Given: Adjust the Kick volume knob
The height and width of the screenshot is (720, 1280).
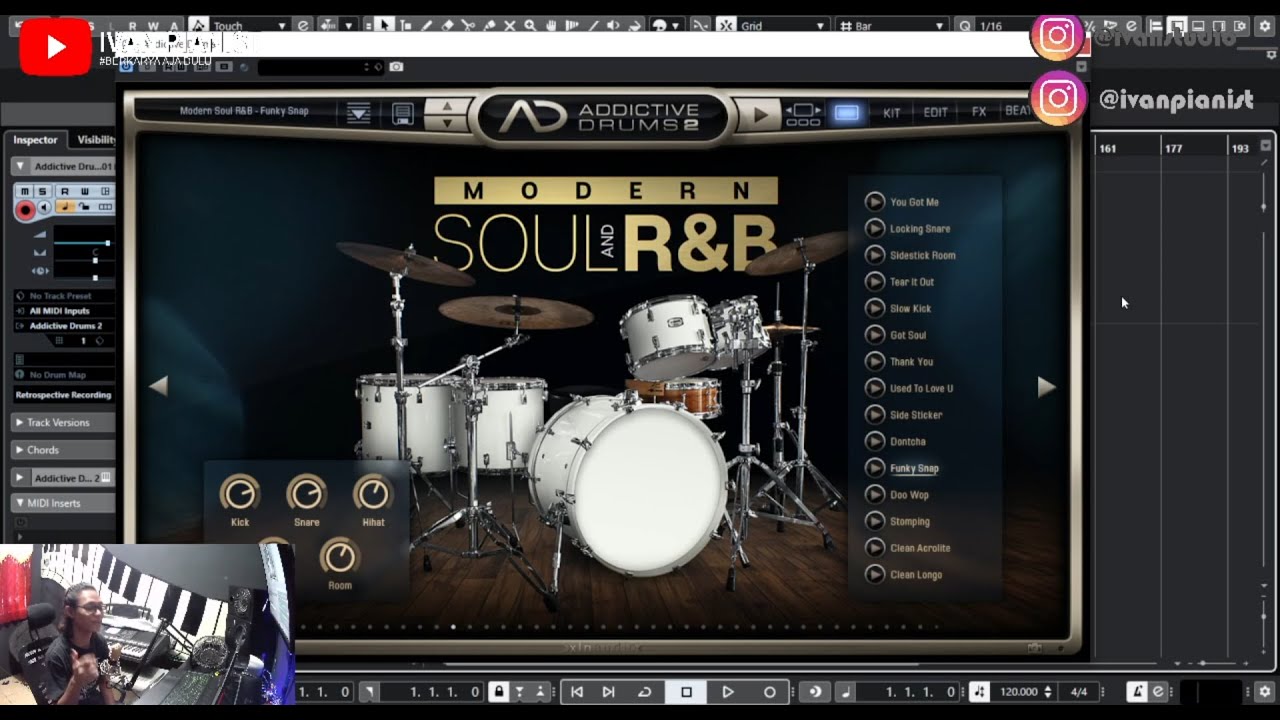Looking at the screenshot, I should pyautogui.click(x=240, y=494).
